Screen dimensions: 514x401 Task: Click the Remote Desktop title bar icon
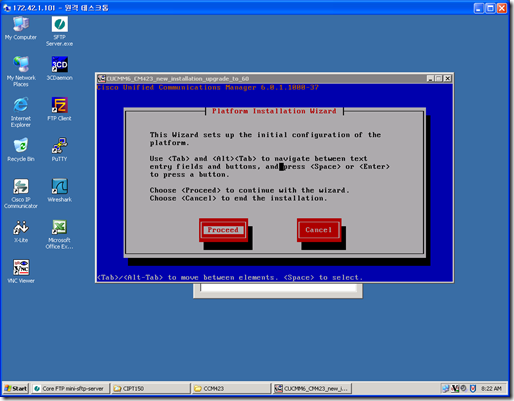pyautogui.click(x=7, y=8)
